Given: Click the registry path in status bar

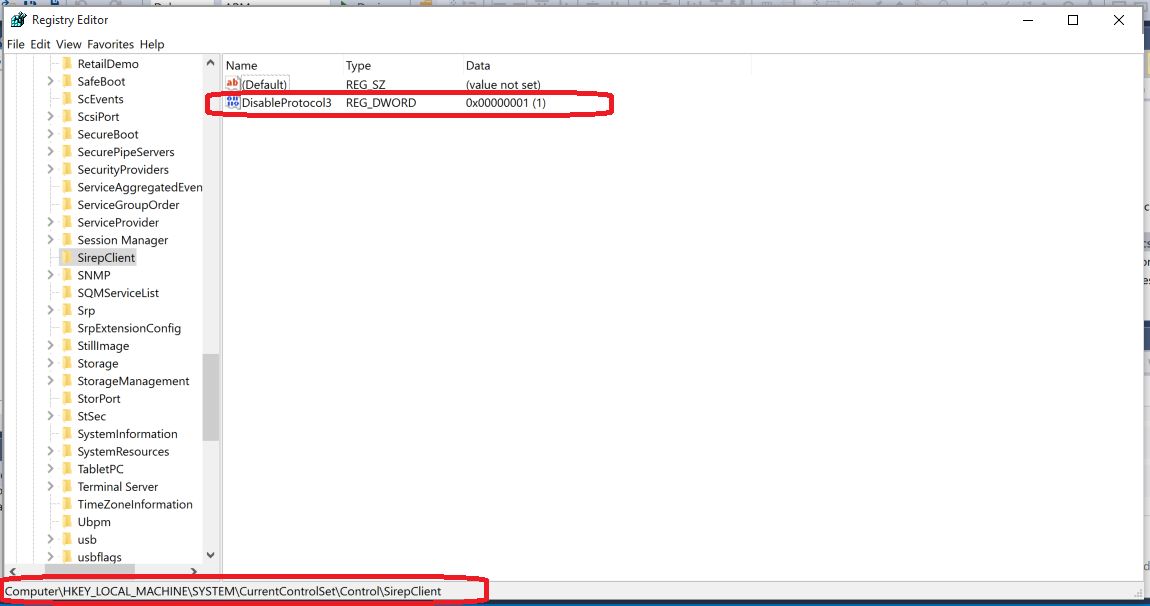Looking at the screenshot, I should 223,591.
